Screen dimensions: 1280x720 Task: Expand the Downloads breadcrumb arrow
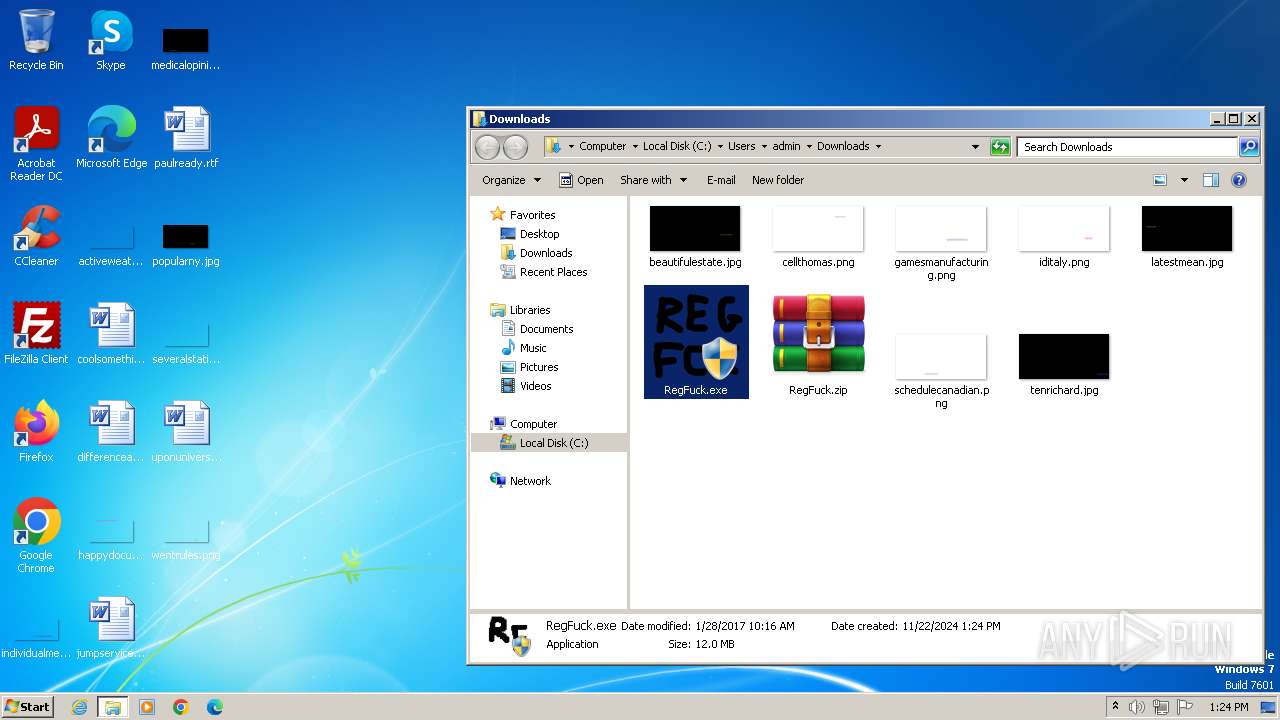pyautogui.click(x=878, y=146)
